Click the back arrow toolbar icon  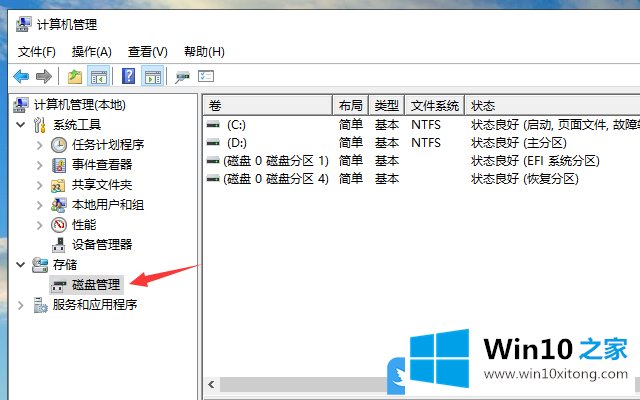[21, 76]
